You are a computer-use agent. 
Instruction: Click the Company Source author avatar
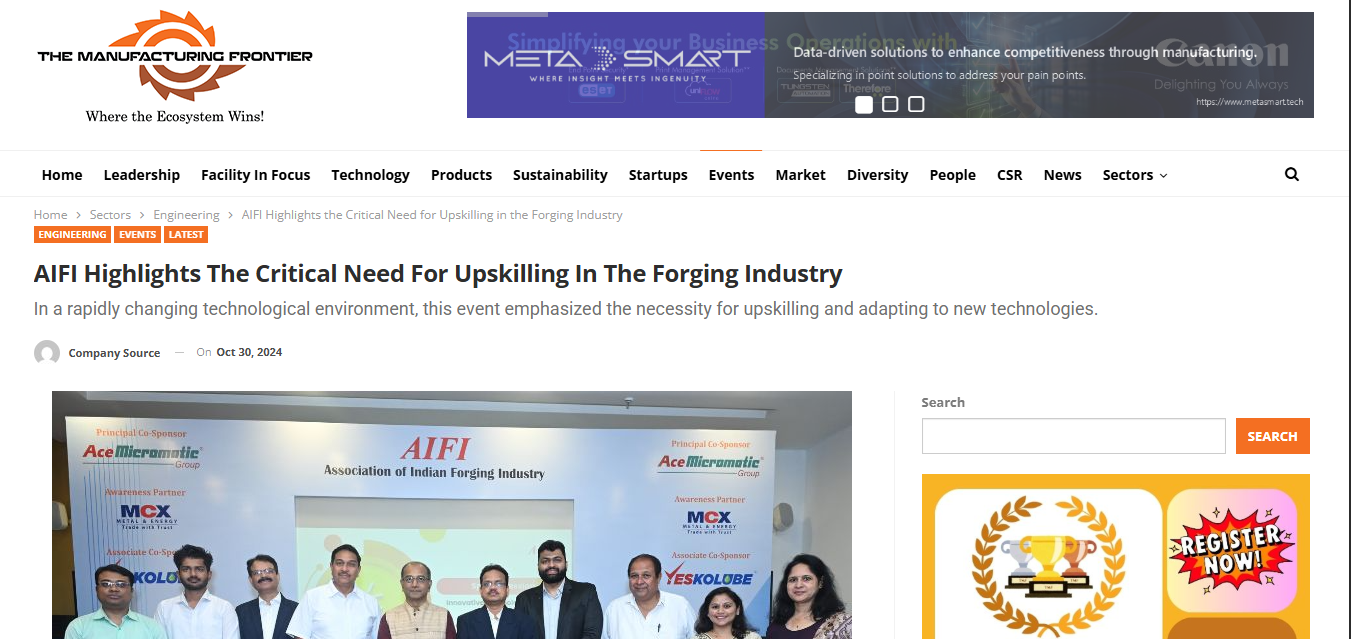[47, 353]
